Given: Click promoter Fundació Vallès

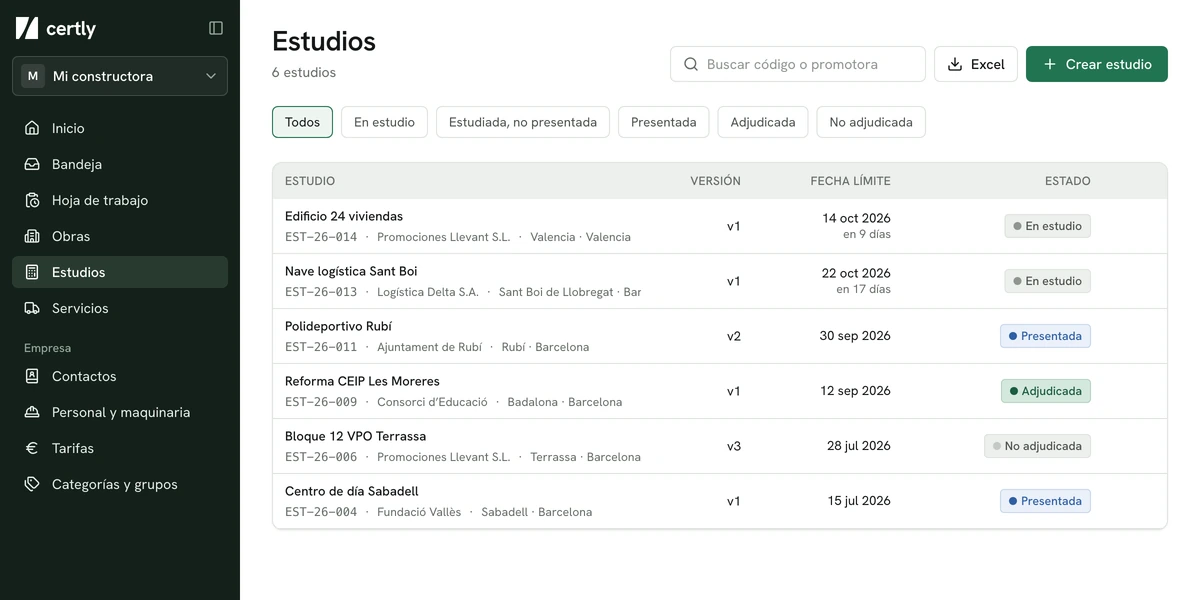Looking at the screenshot, I should click(x=419, y=512).
